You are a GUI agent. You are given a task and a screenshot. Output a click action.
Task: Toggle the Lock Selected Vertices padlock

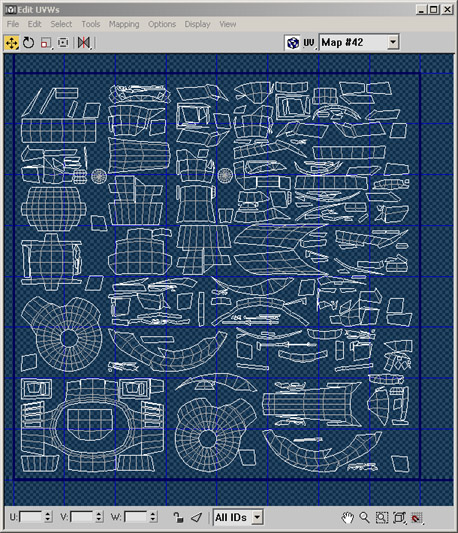(x=178, y=517)
